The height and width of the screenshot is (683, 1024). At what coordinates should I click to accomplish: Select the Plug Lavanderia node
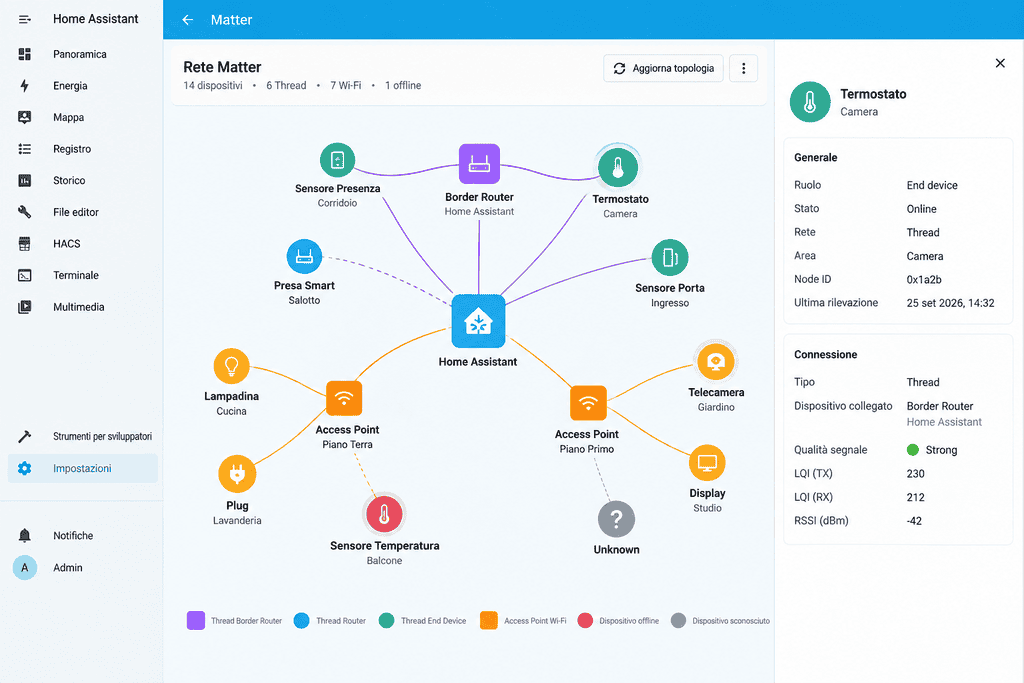(237, 474)
